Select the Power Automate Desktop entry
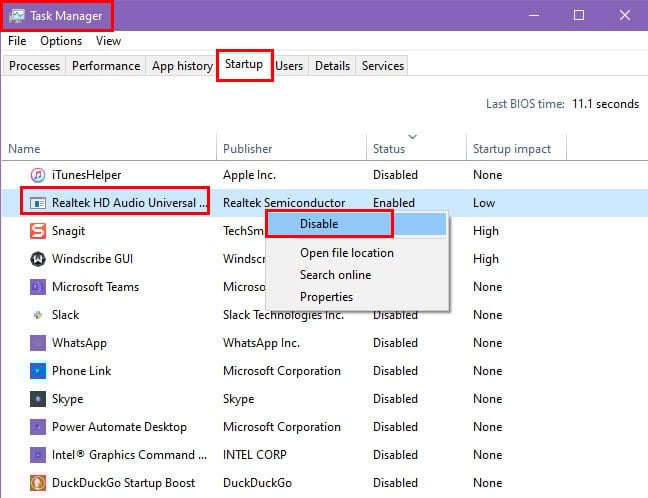This screenshot has width=648, height=498. coord(119,427)
